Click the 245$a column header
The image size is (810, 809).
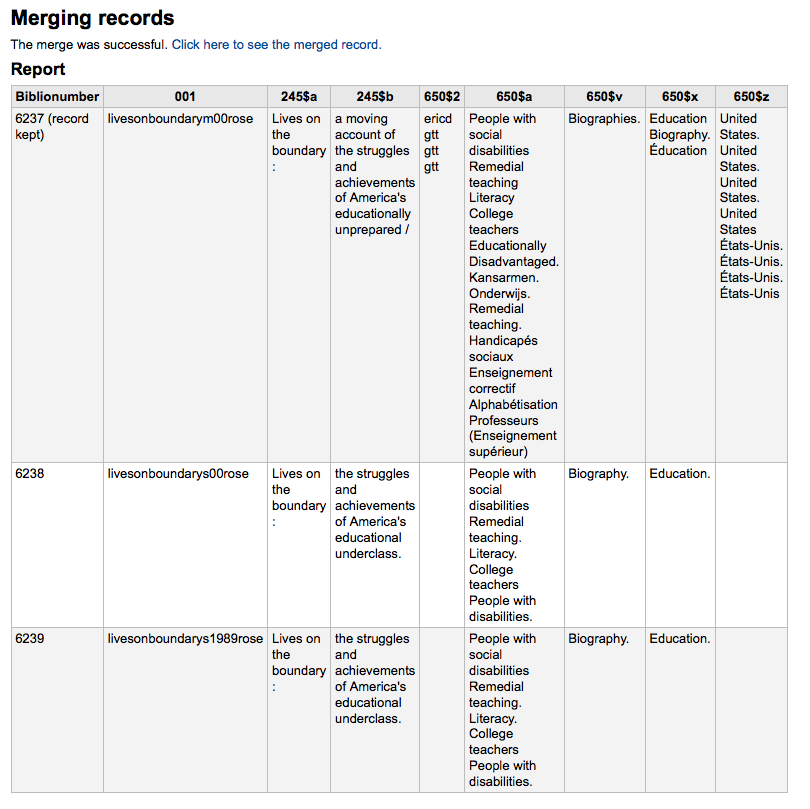point(299,97)
